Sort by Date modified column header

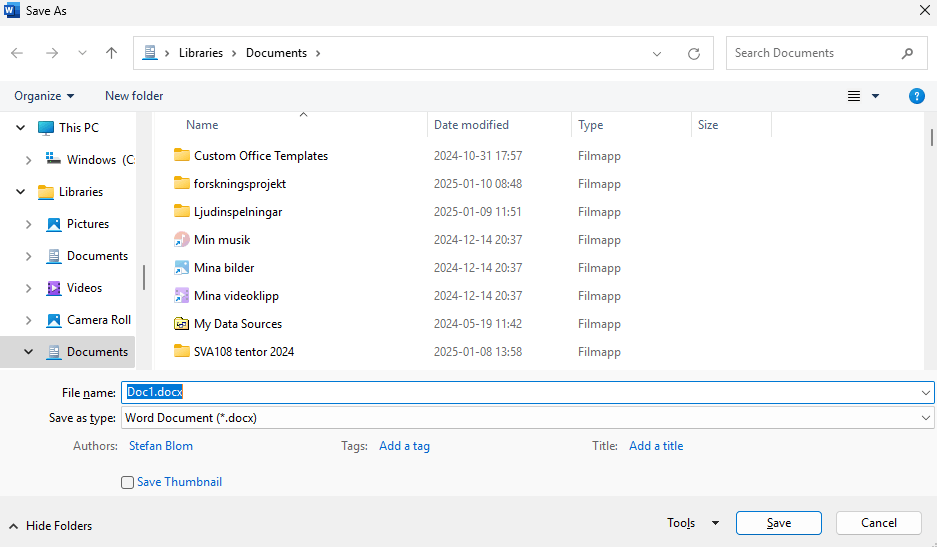[471, 125]
